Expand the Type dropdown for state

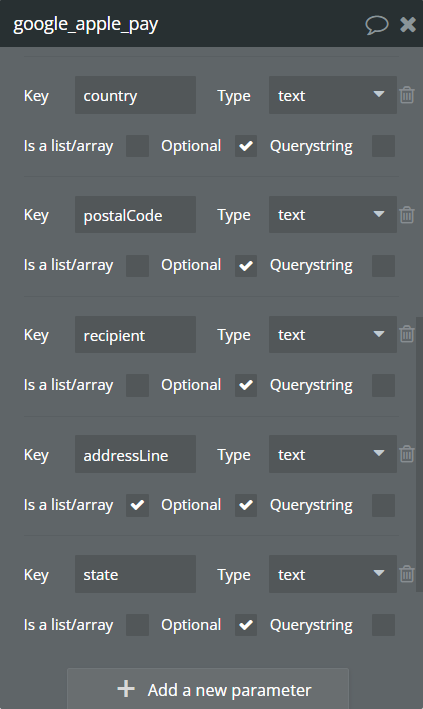point(333,574)
